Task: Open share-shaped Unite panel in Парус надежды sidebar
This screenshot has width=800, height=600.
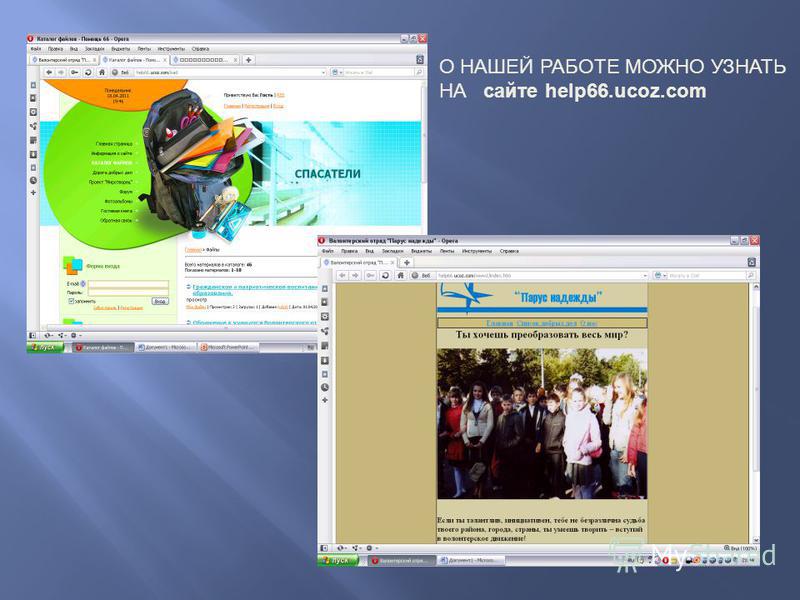Action: point(324,331)
